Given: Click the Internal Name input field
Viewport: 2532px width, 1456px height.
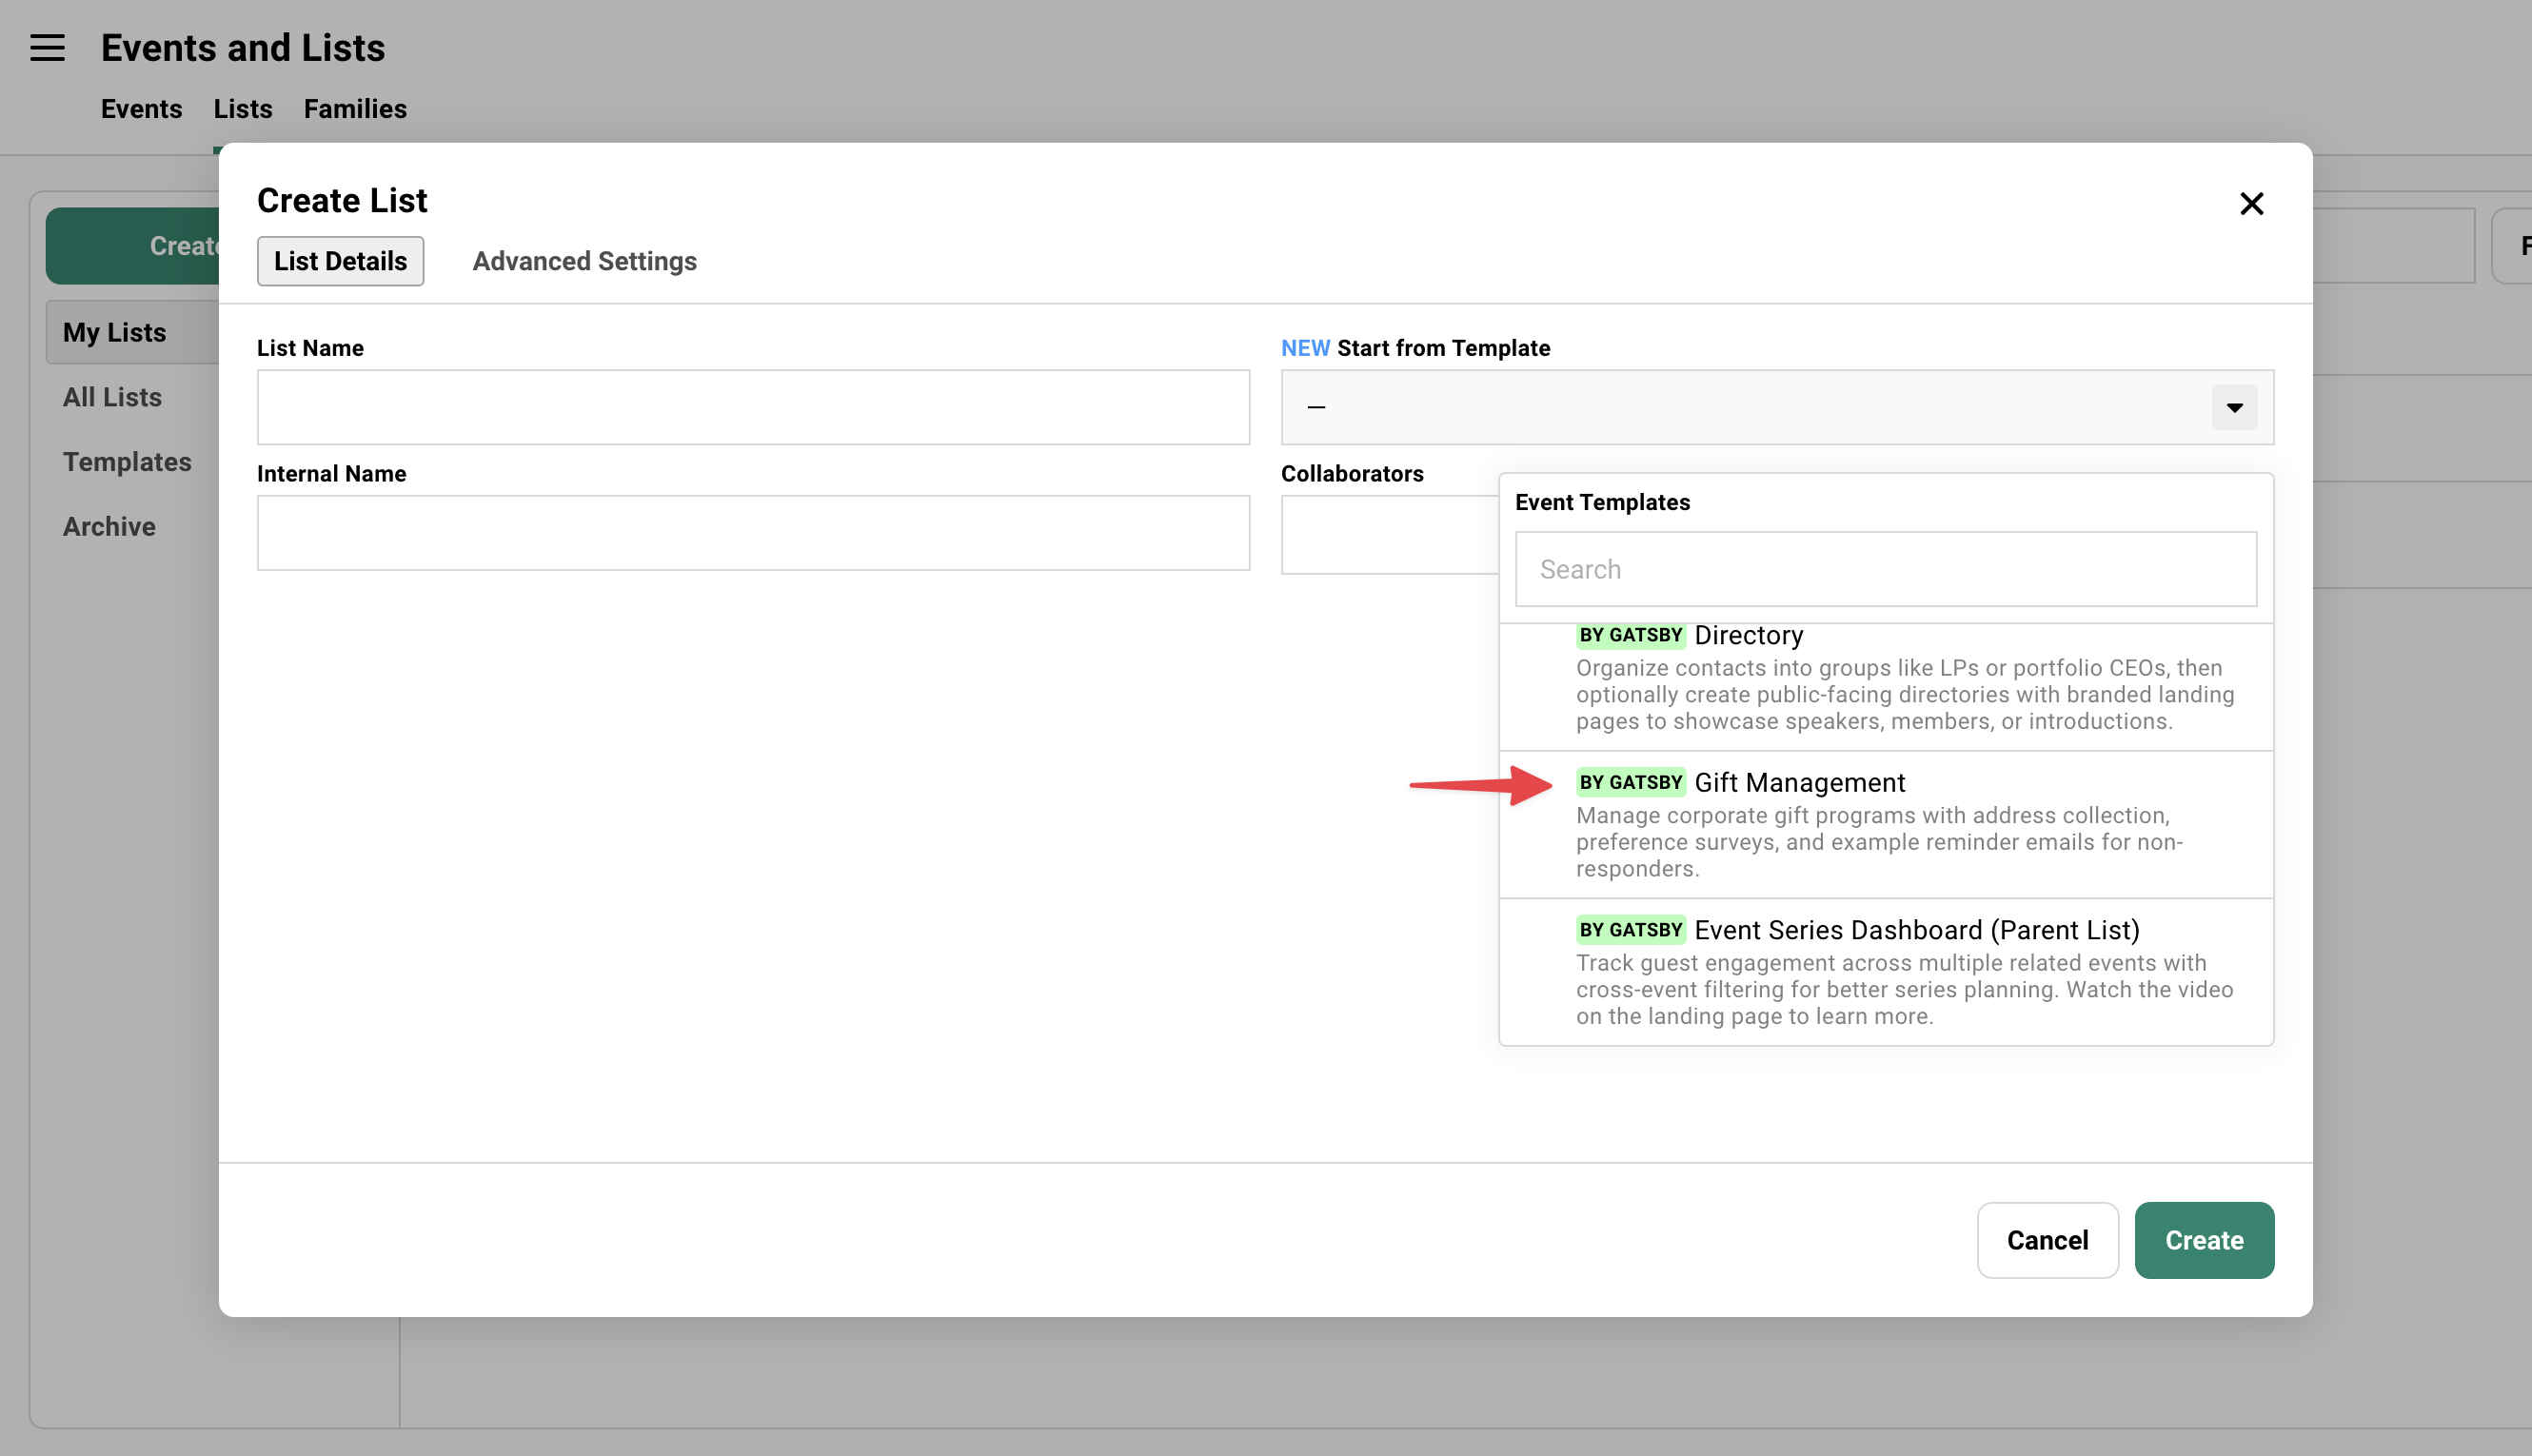Looking at the screenshot, I should (752, 532).
